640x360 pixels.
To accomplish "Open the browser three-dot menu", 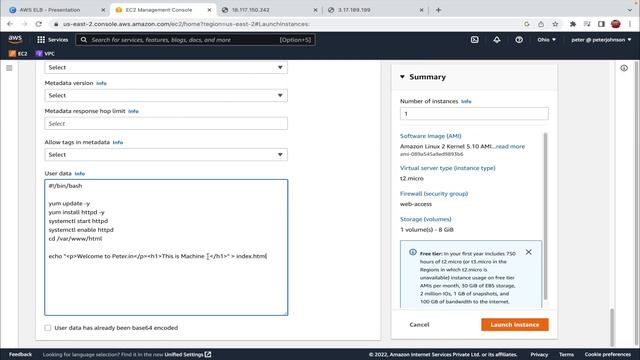I will tap(630, 24).
